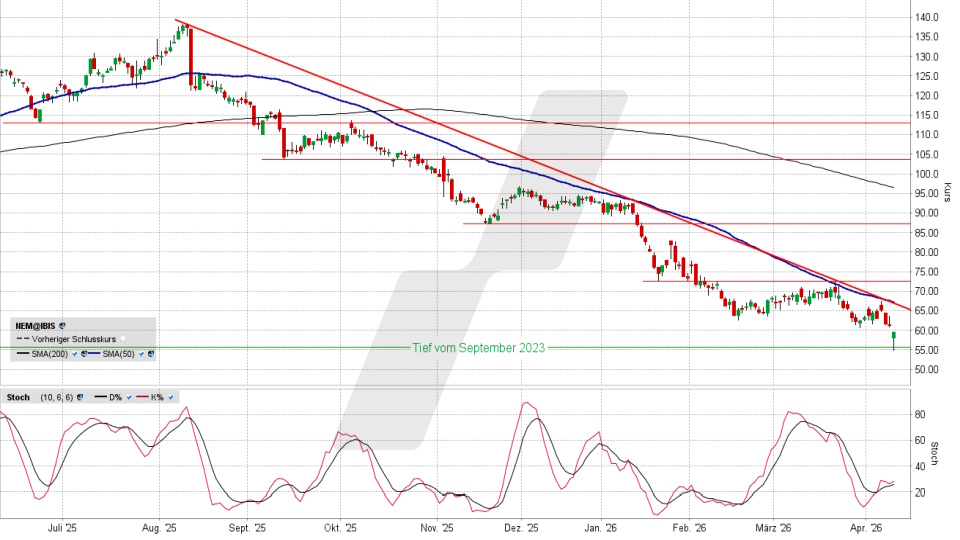Viewport: 960px width, 540px height.
Task: Click the SMA(200) legend label
Action: [47, 354]
